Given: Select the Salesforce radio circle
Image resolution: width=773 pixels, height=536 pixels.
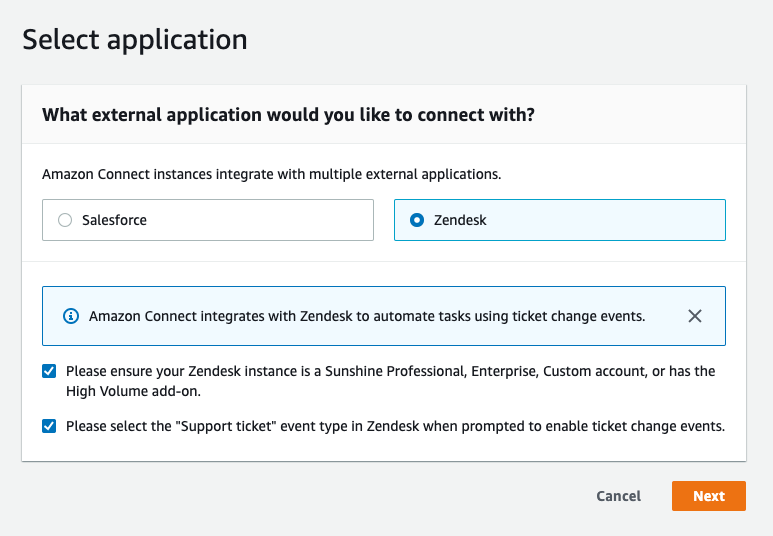Looking at the screenshot, I should (x=65, y=220).
